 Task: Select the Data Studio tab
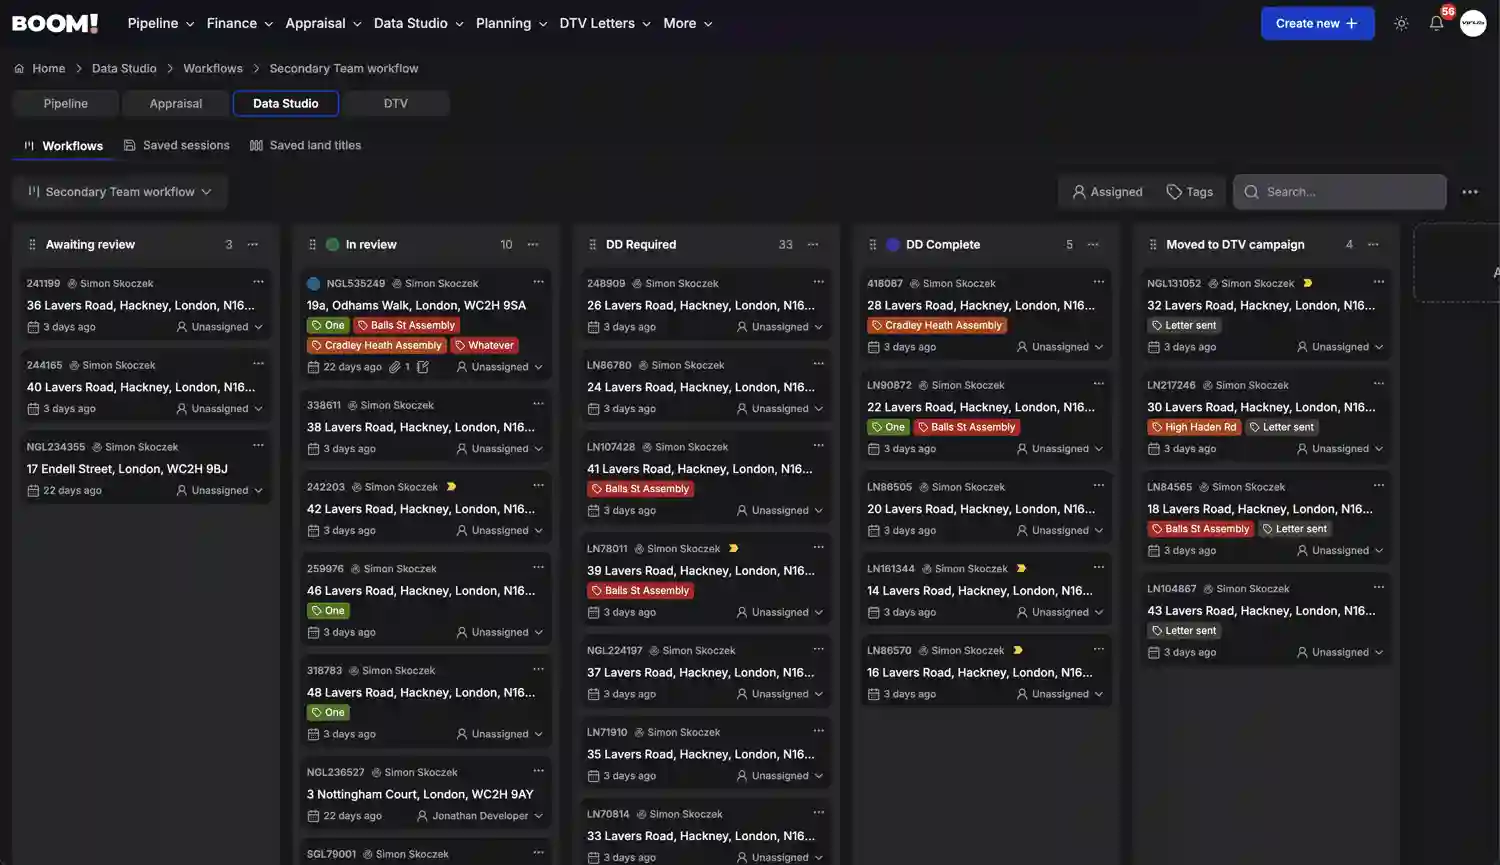(x=286, y=103)
